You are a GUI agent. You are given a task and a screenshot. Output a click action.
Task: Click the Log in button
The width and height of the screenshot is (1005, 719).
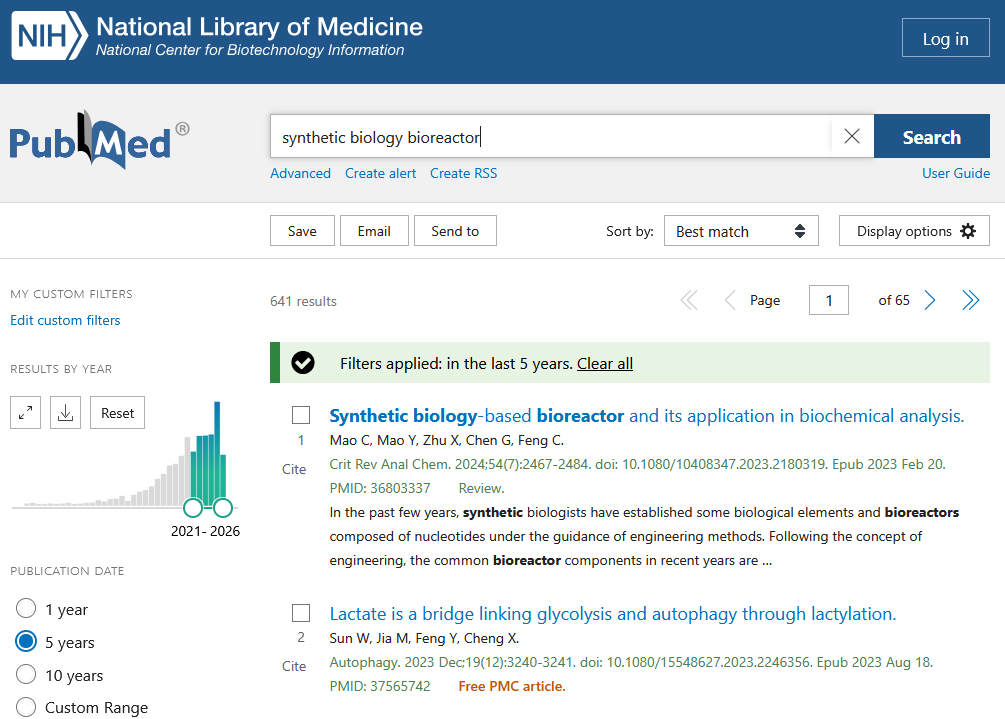point(945,38)
